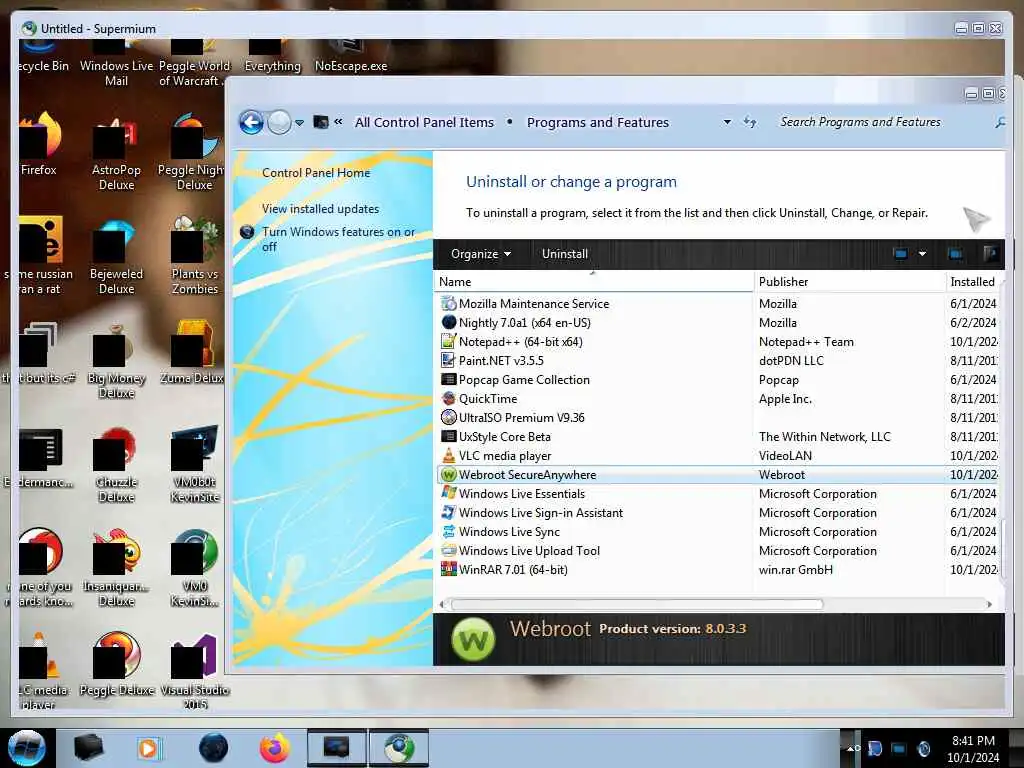Open Turn Windows features on or off

(338, 239)
